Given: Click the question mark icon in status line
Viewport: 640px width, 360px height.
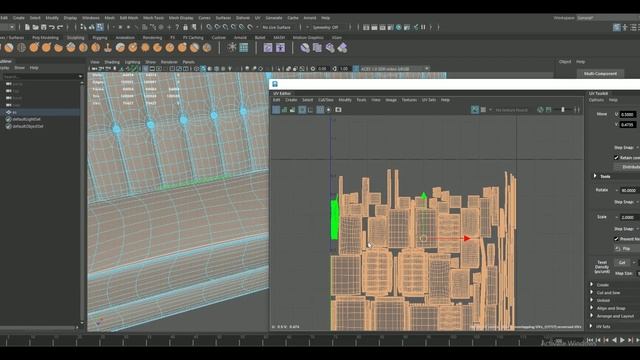Looking at the screenshot, I should pyautogui.click(x=177, y=27).
